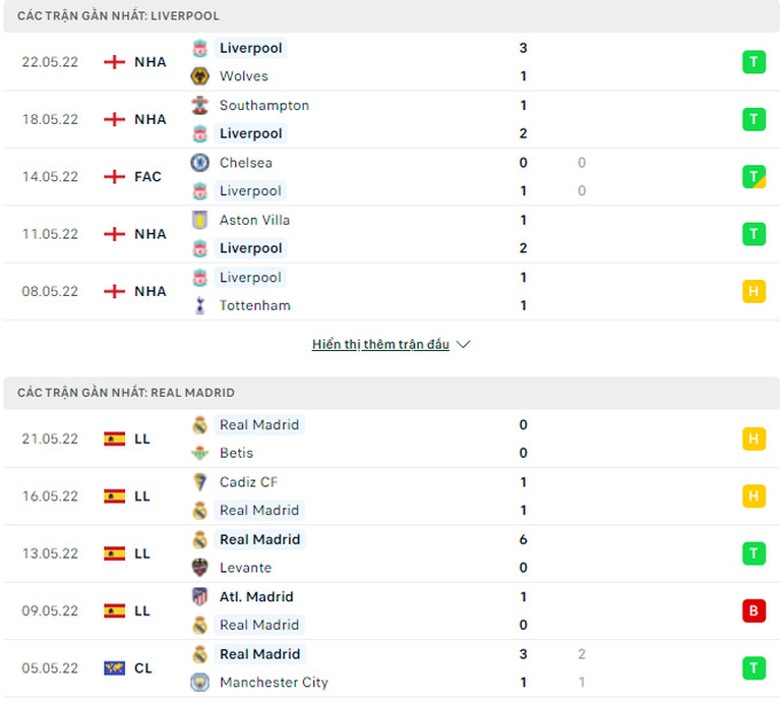Click the Wolves club crest icon
Screen dimensions: 780x701
(x=200, y=76)
